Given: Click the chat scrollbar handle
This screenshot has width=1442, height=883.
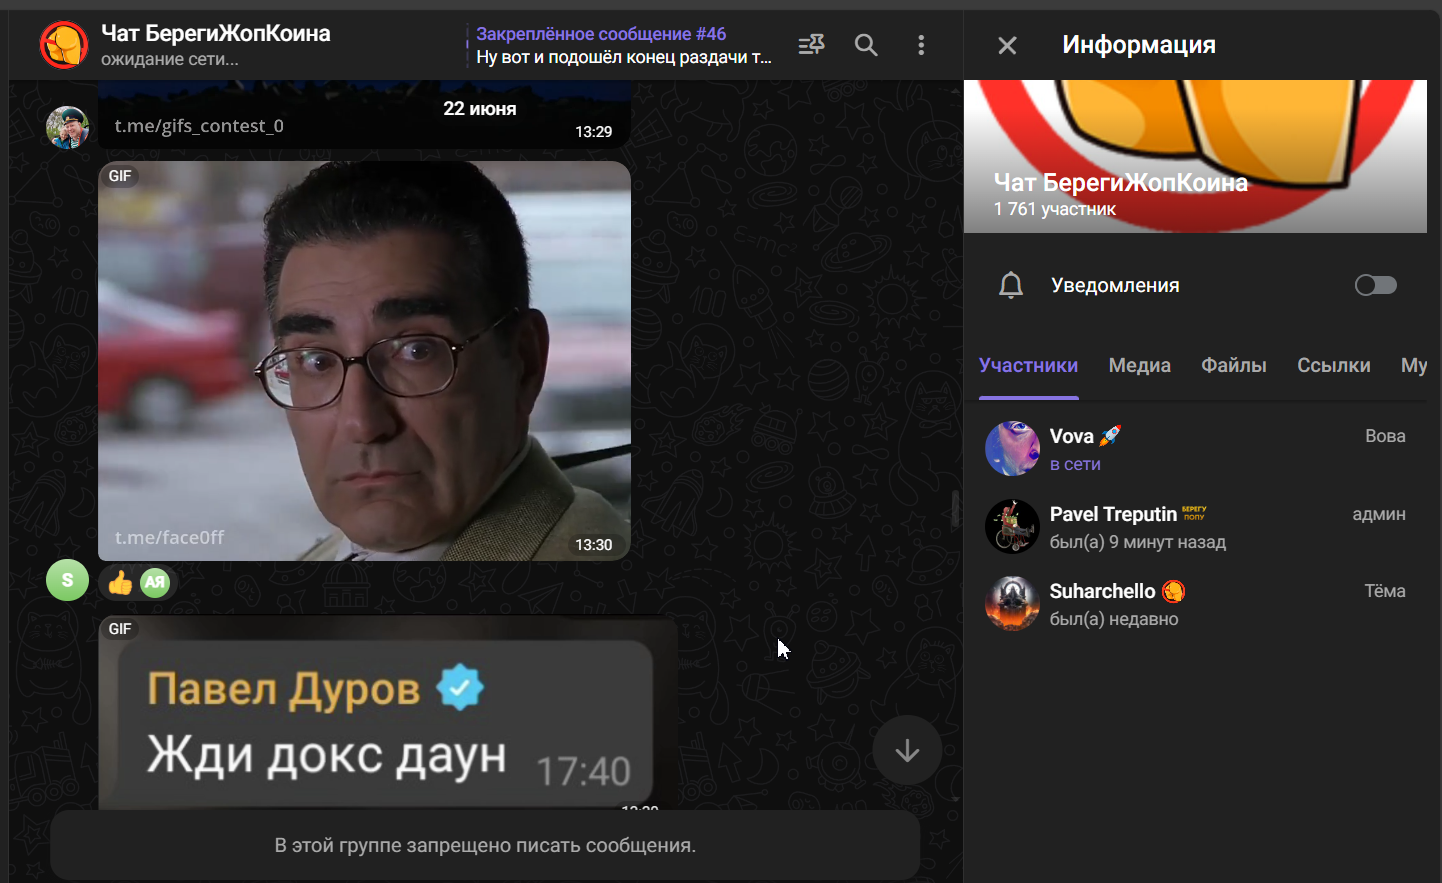Looking at the screenshot, I should (955, 509).
